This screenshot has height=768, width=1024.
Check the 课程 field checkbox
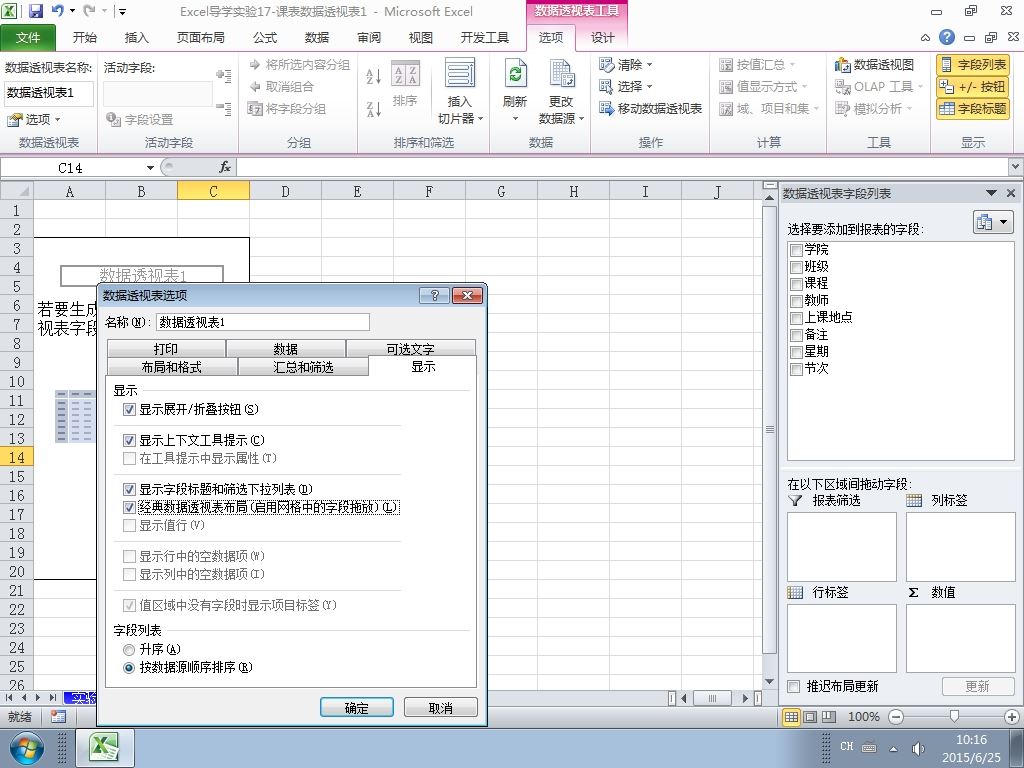click(796, 284)
